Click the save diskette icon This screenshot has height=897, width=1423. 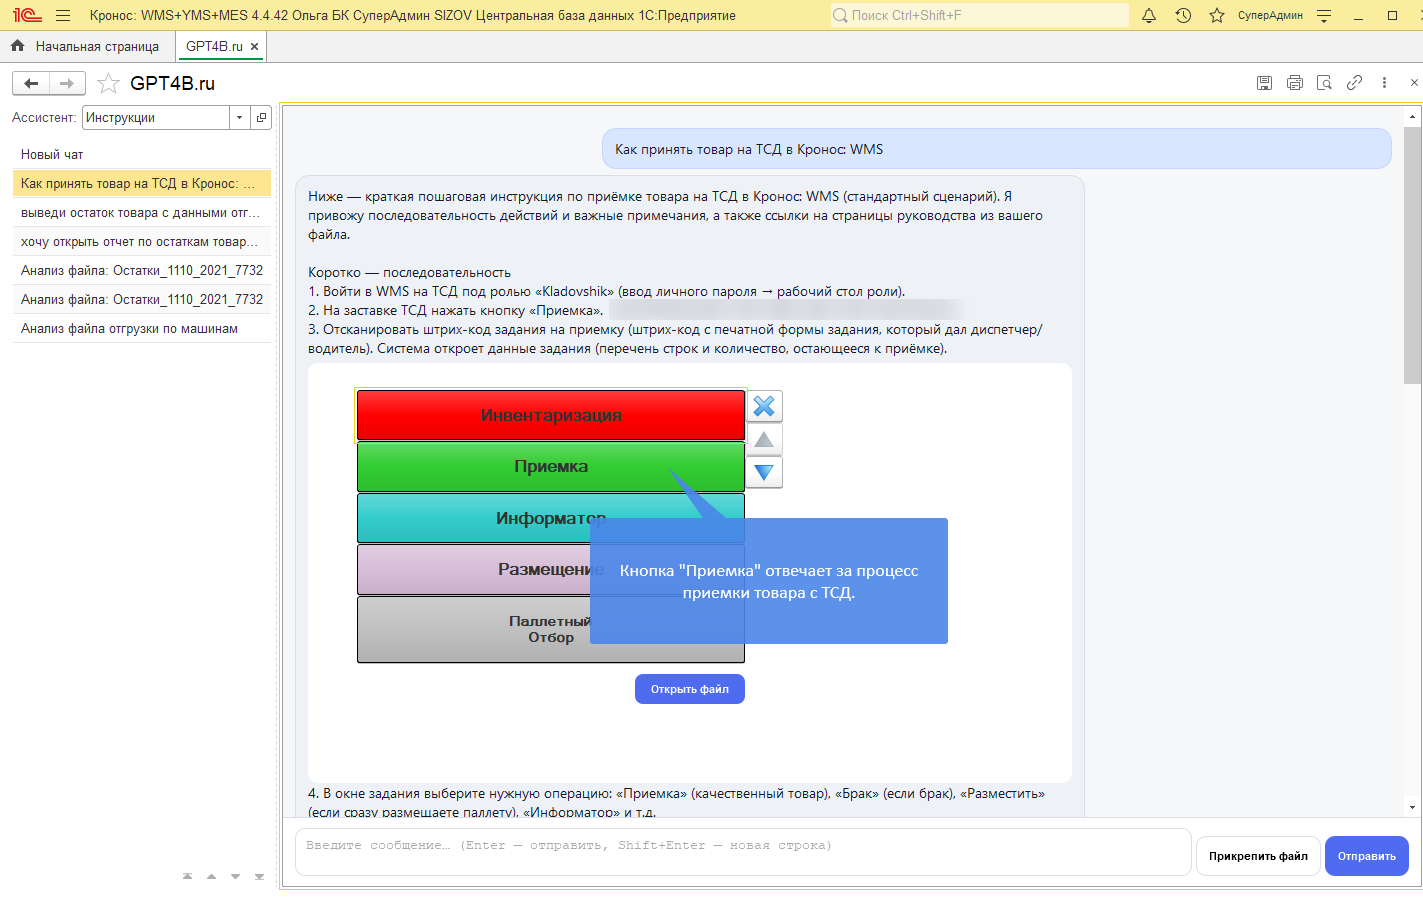[x=1264, y=83]
